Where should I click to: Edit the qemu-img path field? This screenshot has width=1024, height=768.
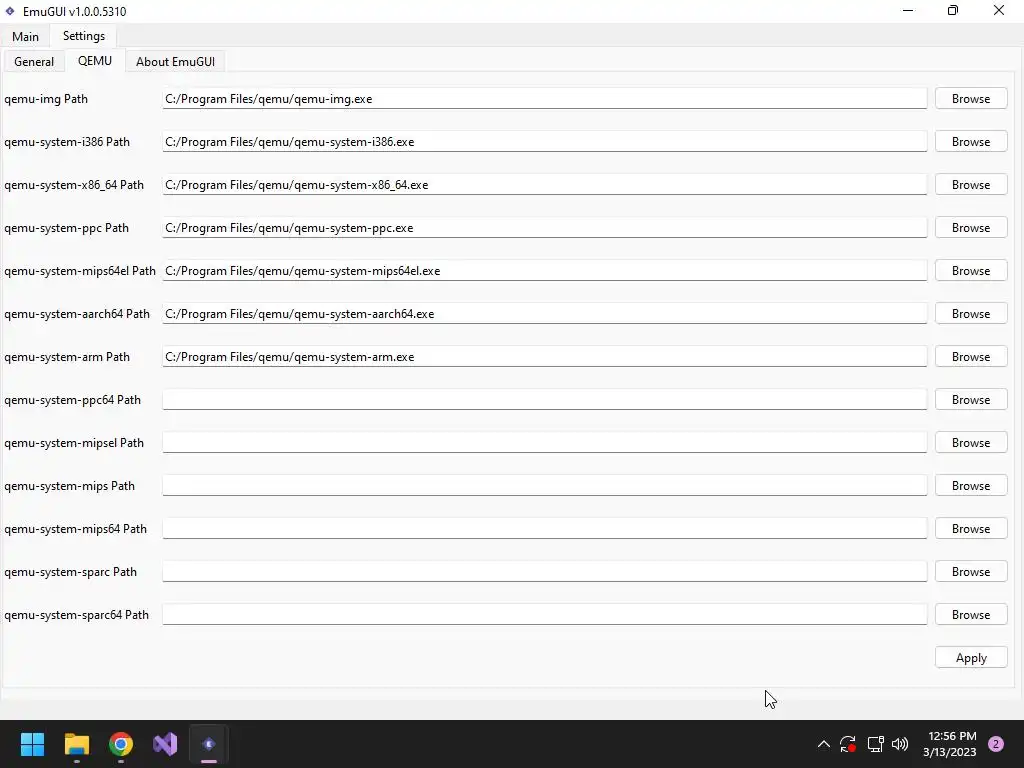point(545,99)
